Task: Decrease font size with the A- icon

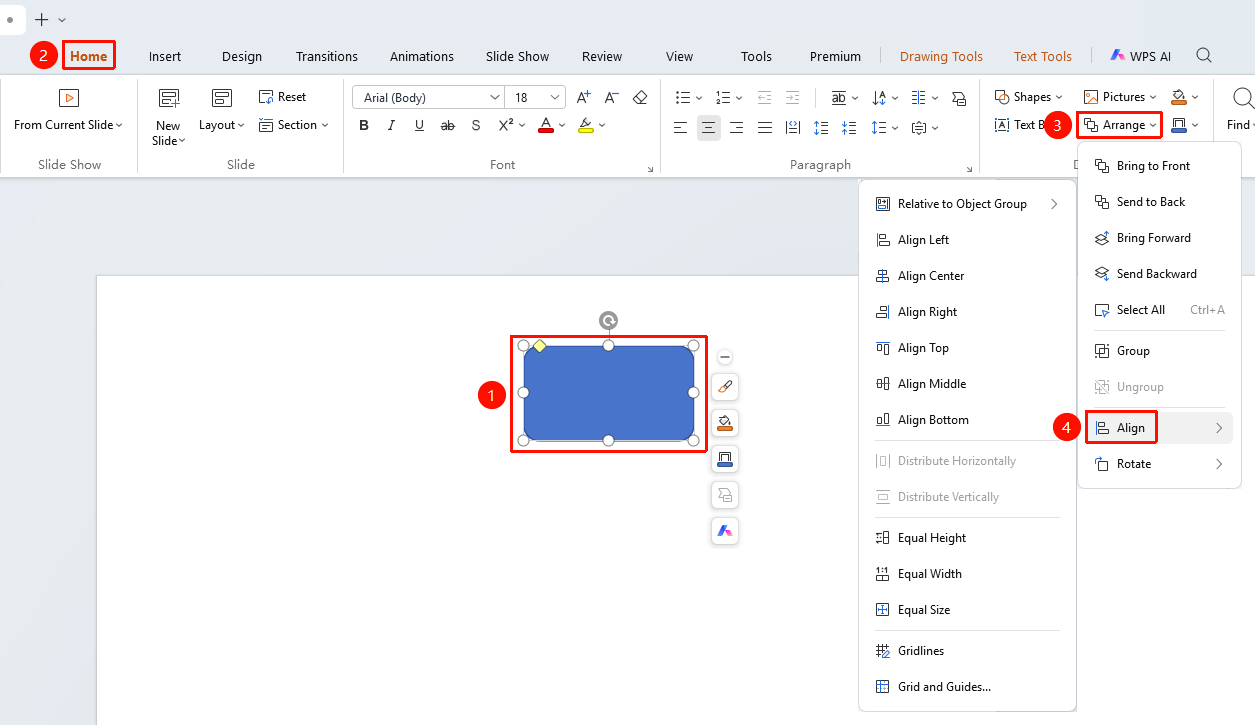Action: click(612, 97)
